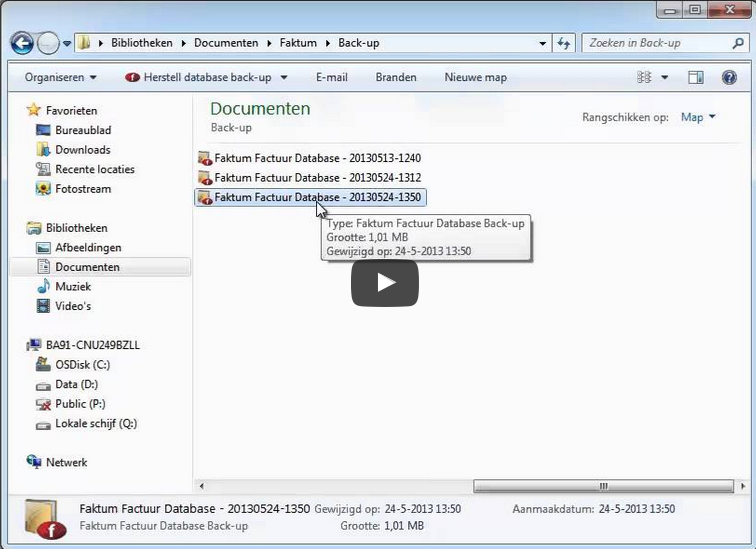This screenshot has height=549, width=756.
Task: Select Bibliotheken in the address path
Action: tap(142, 43)
